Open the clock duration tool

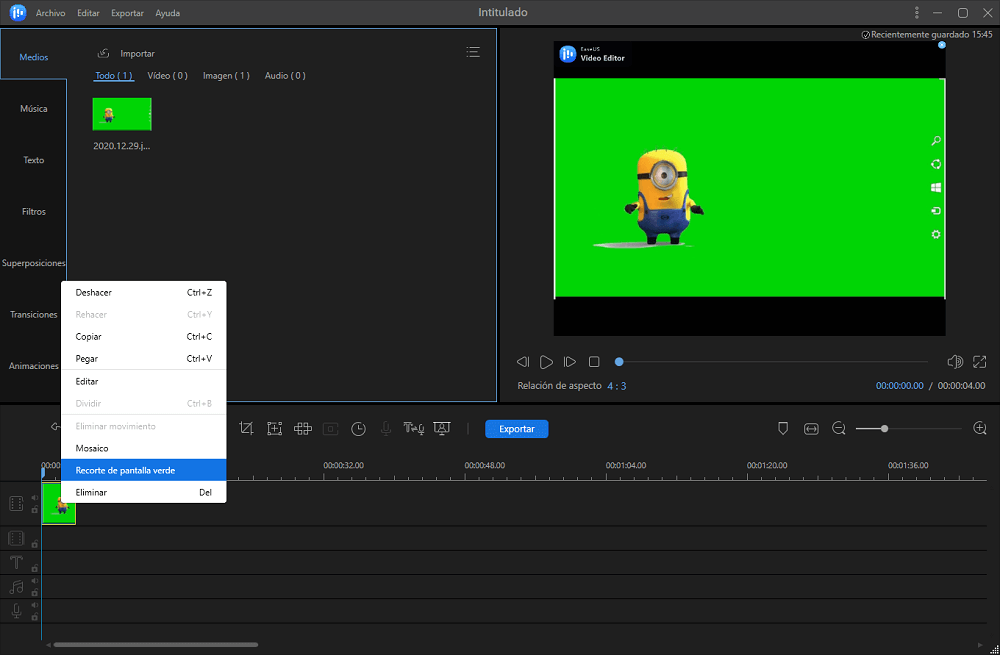[x=358, y=429]
